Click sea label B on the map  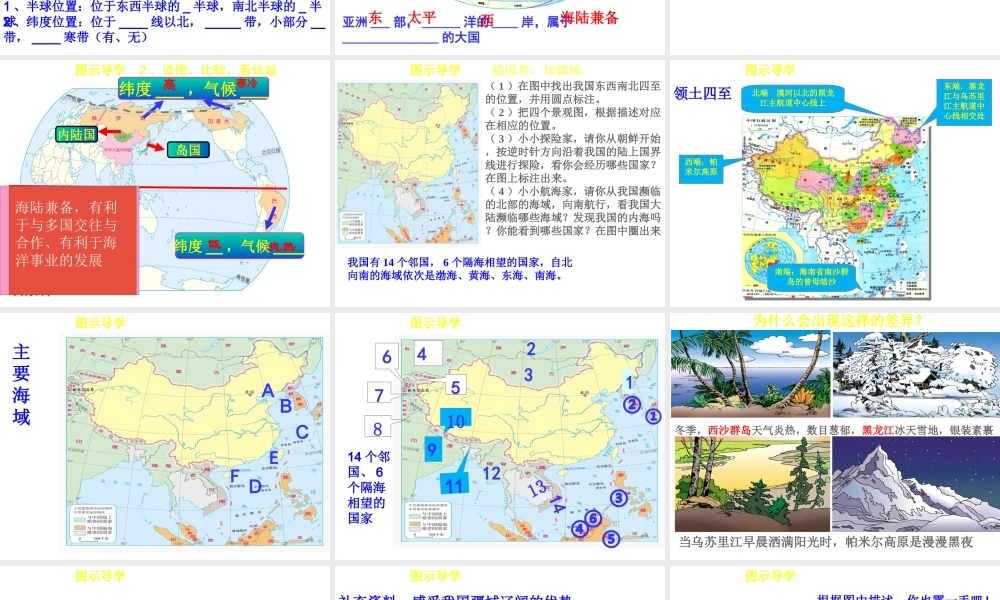pos(286,406)
